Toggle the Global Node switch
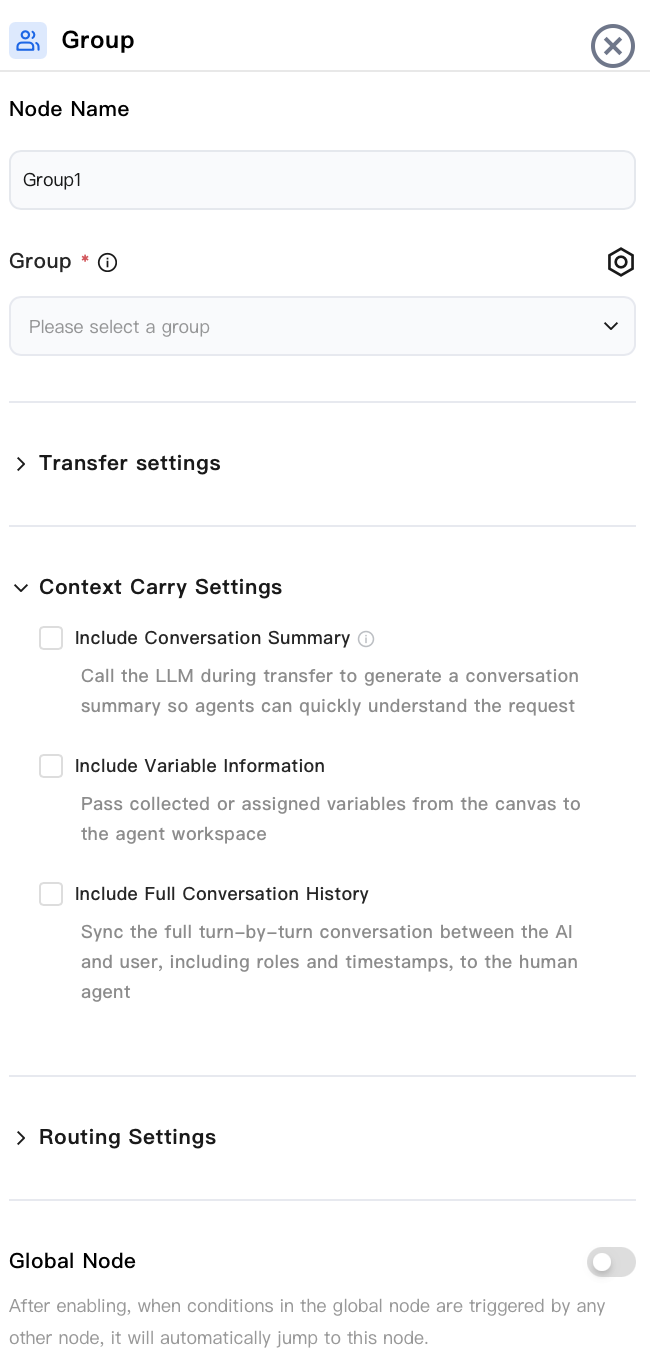650x1348 pixels. coord(611,1262)
